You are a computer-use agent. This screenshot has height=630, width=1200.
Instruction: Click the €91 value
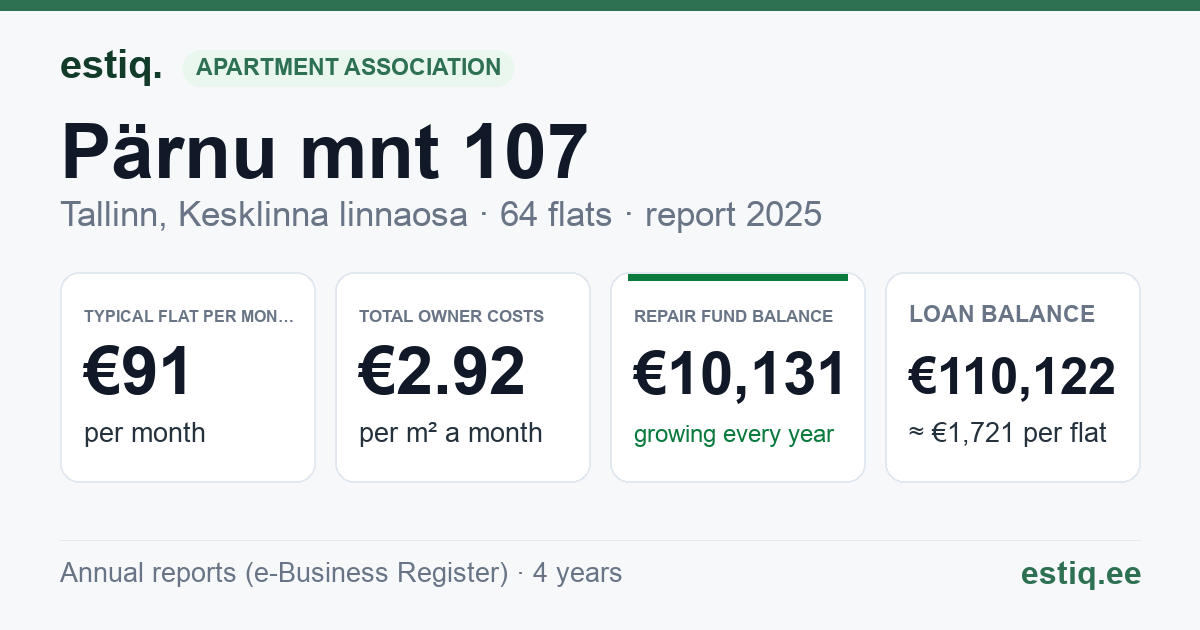(x=138, y=372)
